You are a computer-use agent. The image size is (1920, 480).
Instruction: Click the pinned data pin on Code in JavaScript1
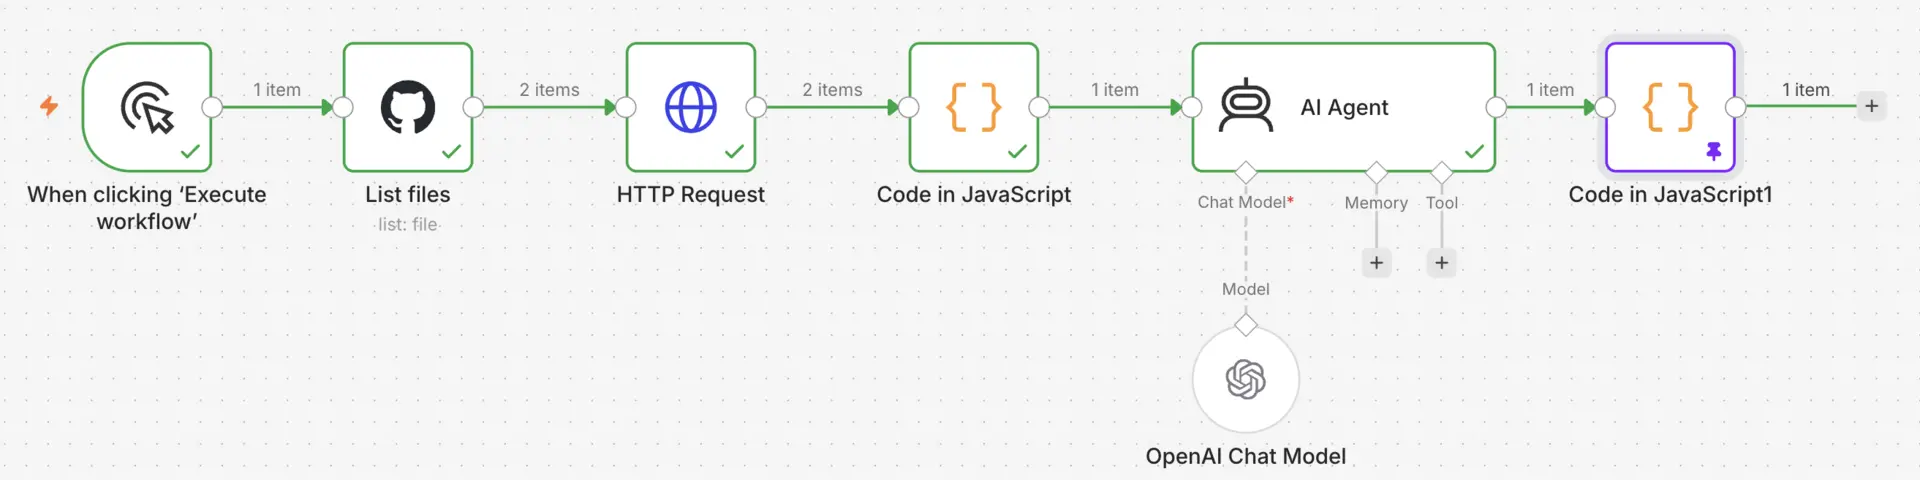pos(1714,151)
